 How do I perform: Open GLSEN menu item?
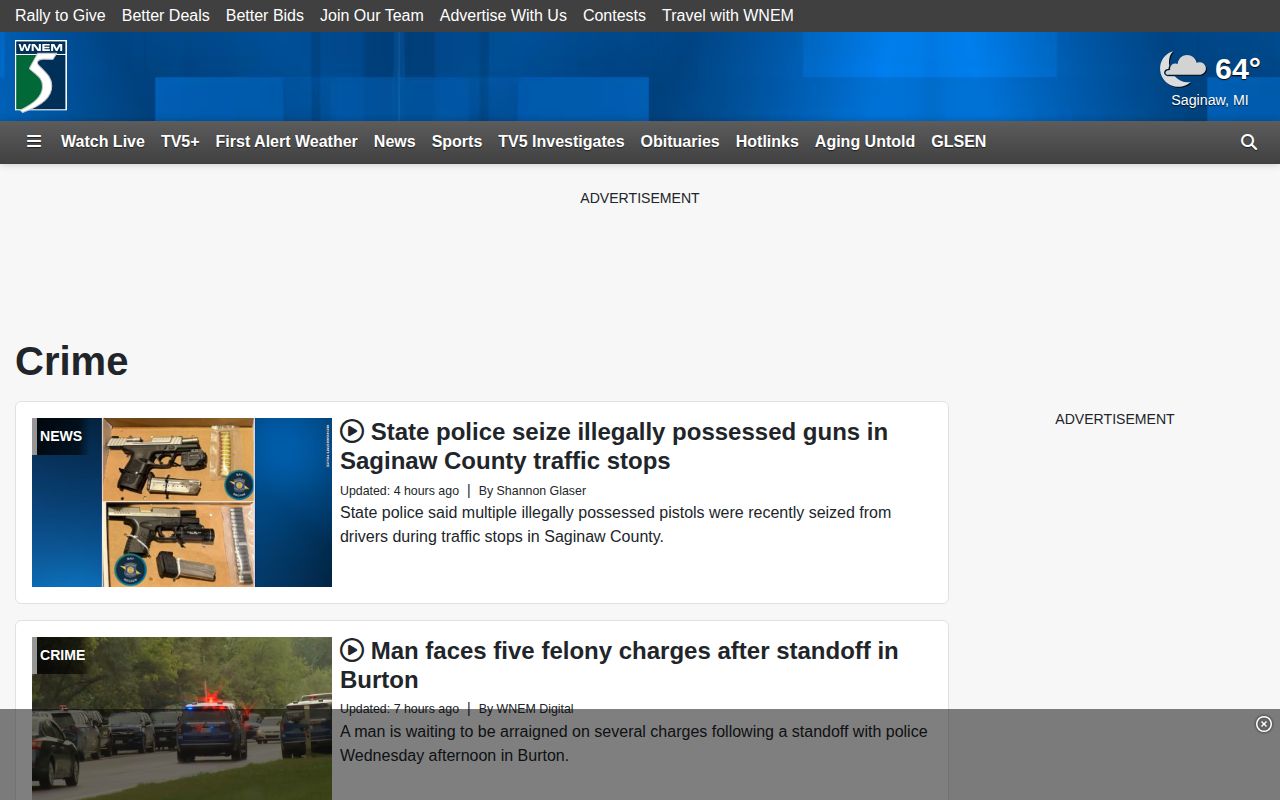[959, 141]
